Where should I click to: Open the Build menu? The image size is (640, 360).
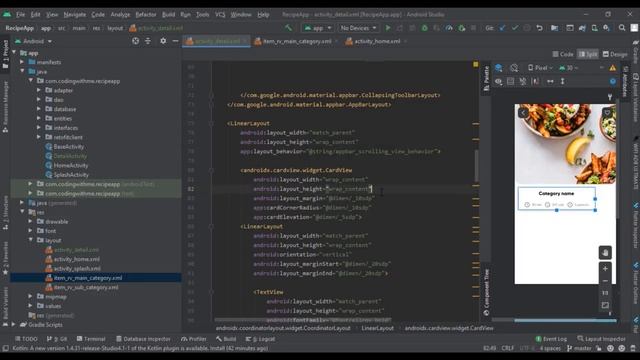pyautogui.click(x=168, y=15)
